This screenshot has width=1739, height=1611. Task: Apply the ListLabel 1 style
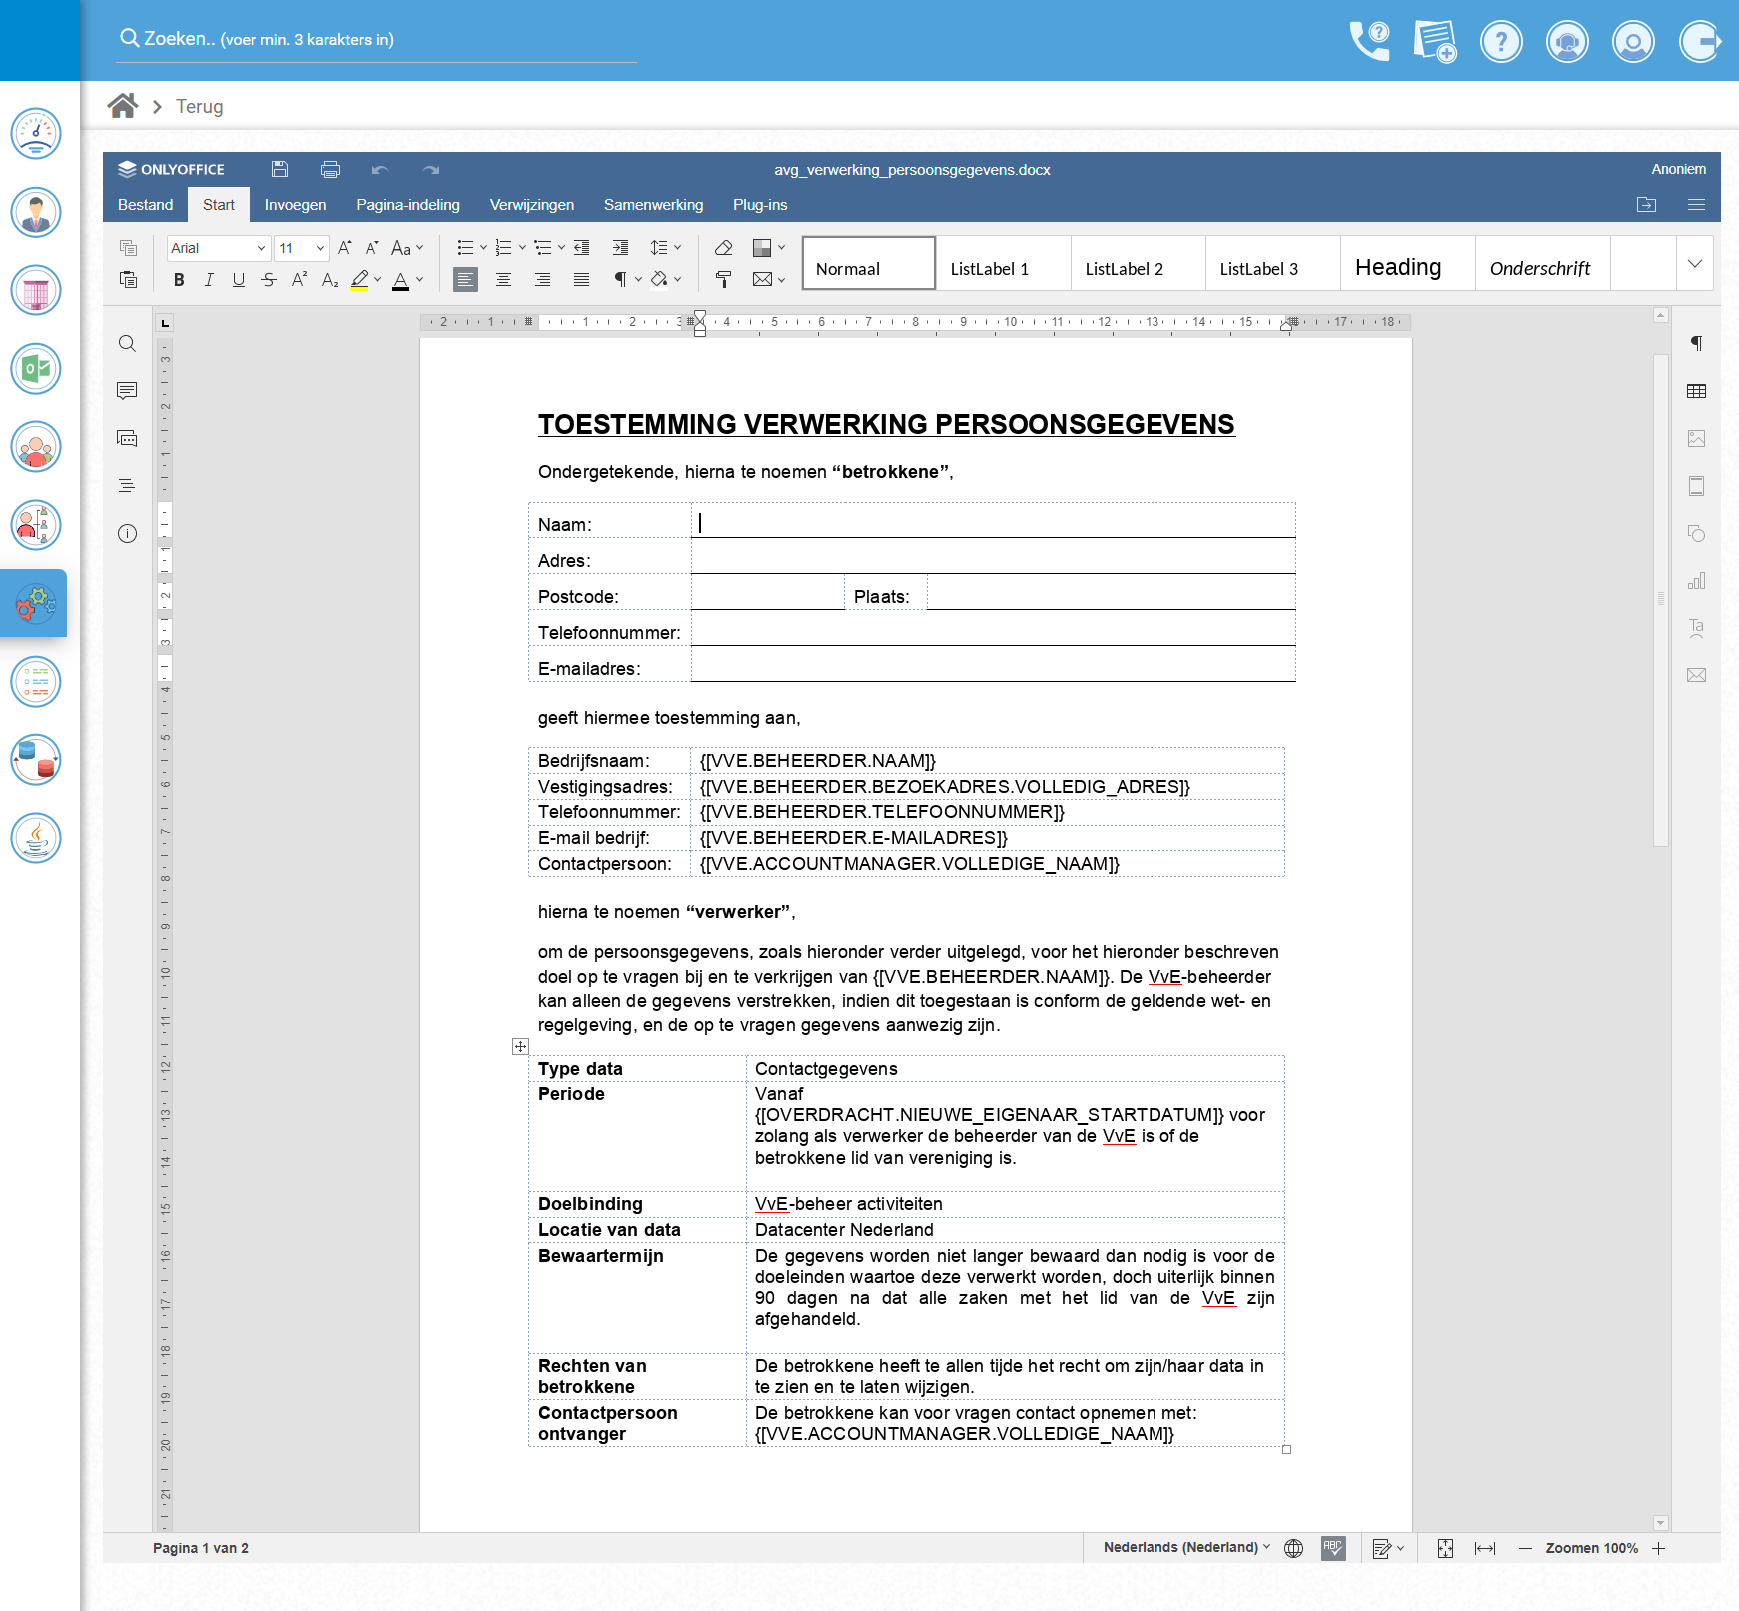pyautogui.click(x=1003, y=264)
